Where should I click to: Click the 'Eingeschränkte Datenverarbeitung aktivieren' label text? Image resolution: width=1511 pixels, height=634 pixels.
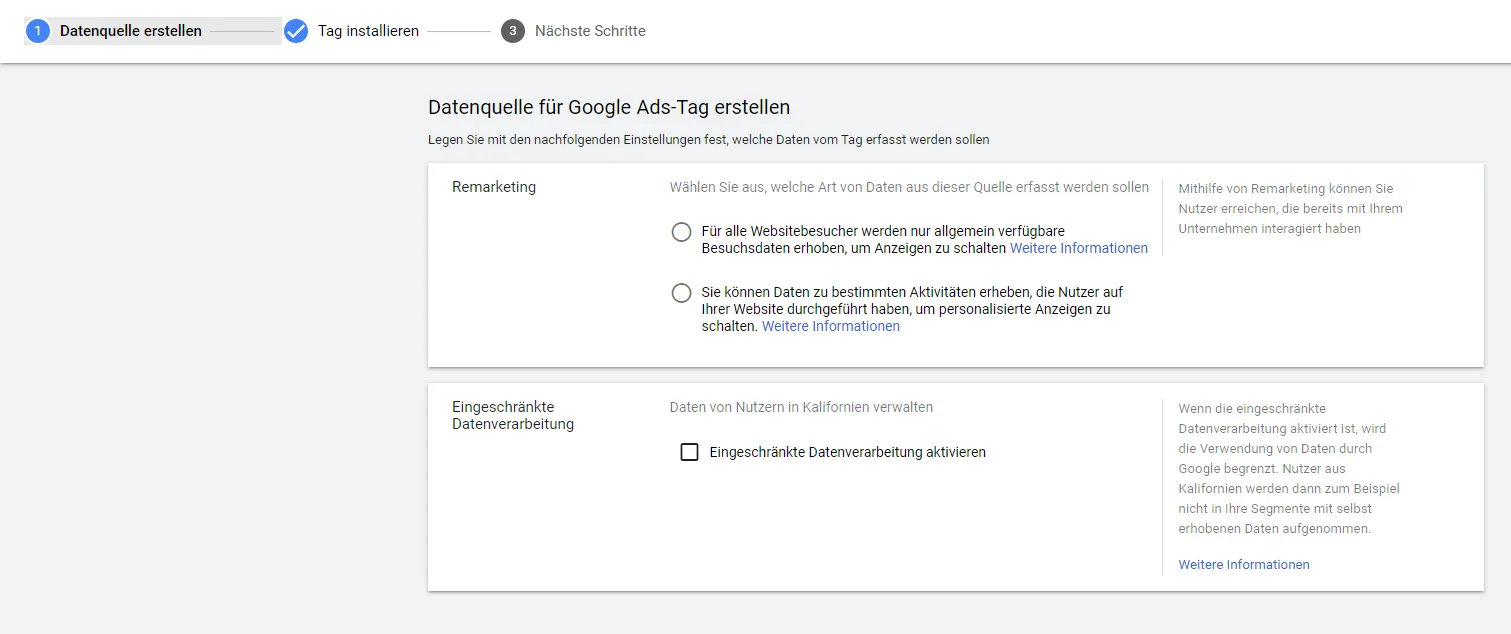pos(848,452)
